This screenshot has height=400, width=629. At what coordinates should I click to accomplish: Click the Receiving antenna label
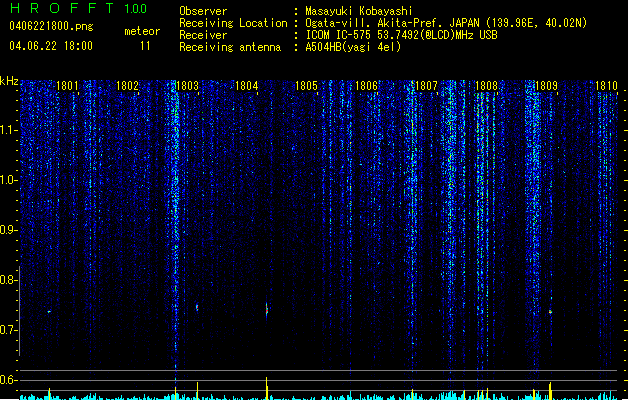230,47
